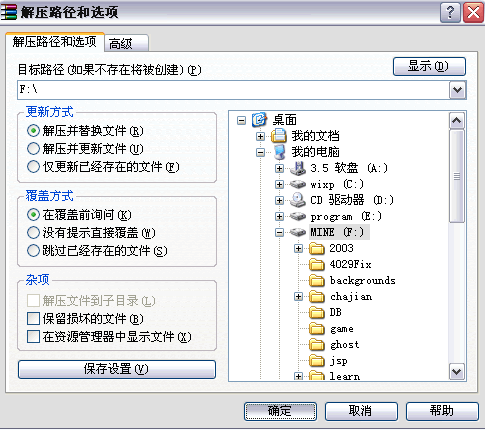485x430 pixels.
Task: Click the folder icon next to ghost
Action: 317,344
